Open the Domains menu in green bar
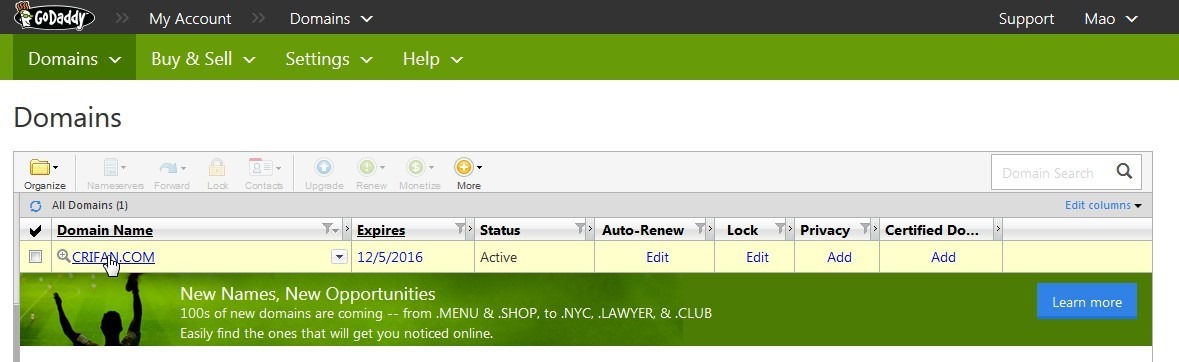 point(74,59)
